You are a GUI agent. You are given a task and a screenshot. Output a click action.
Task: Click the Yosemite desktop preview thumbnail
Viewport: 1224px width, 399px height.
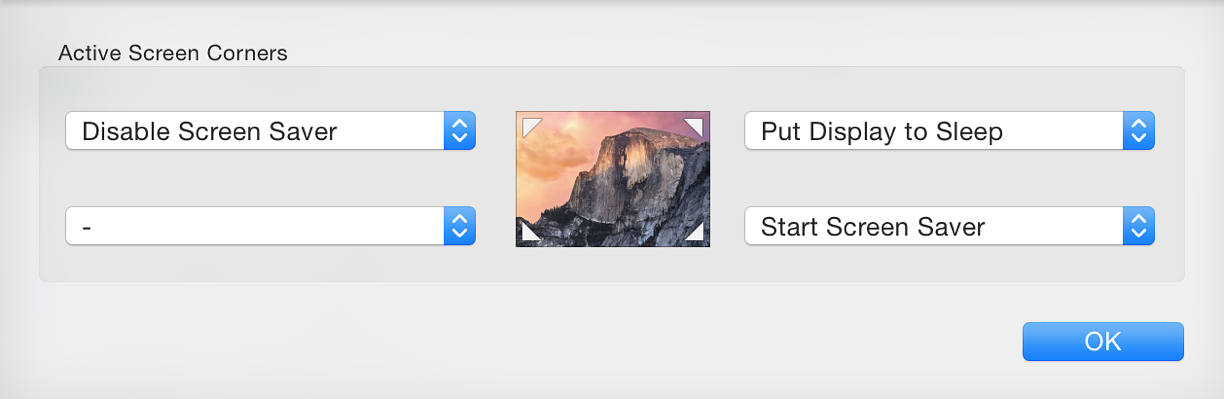pos(613,179)
